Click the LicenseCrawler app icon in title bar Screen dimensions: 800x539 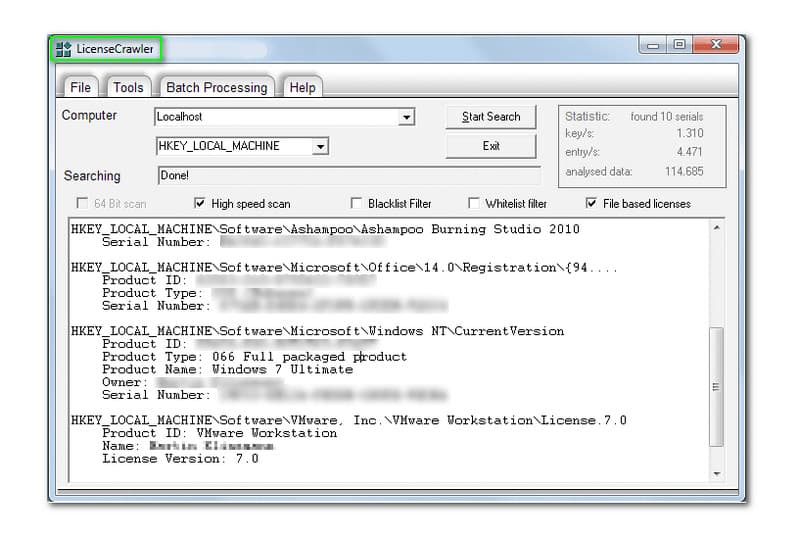63,49
